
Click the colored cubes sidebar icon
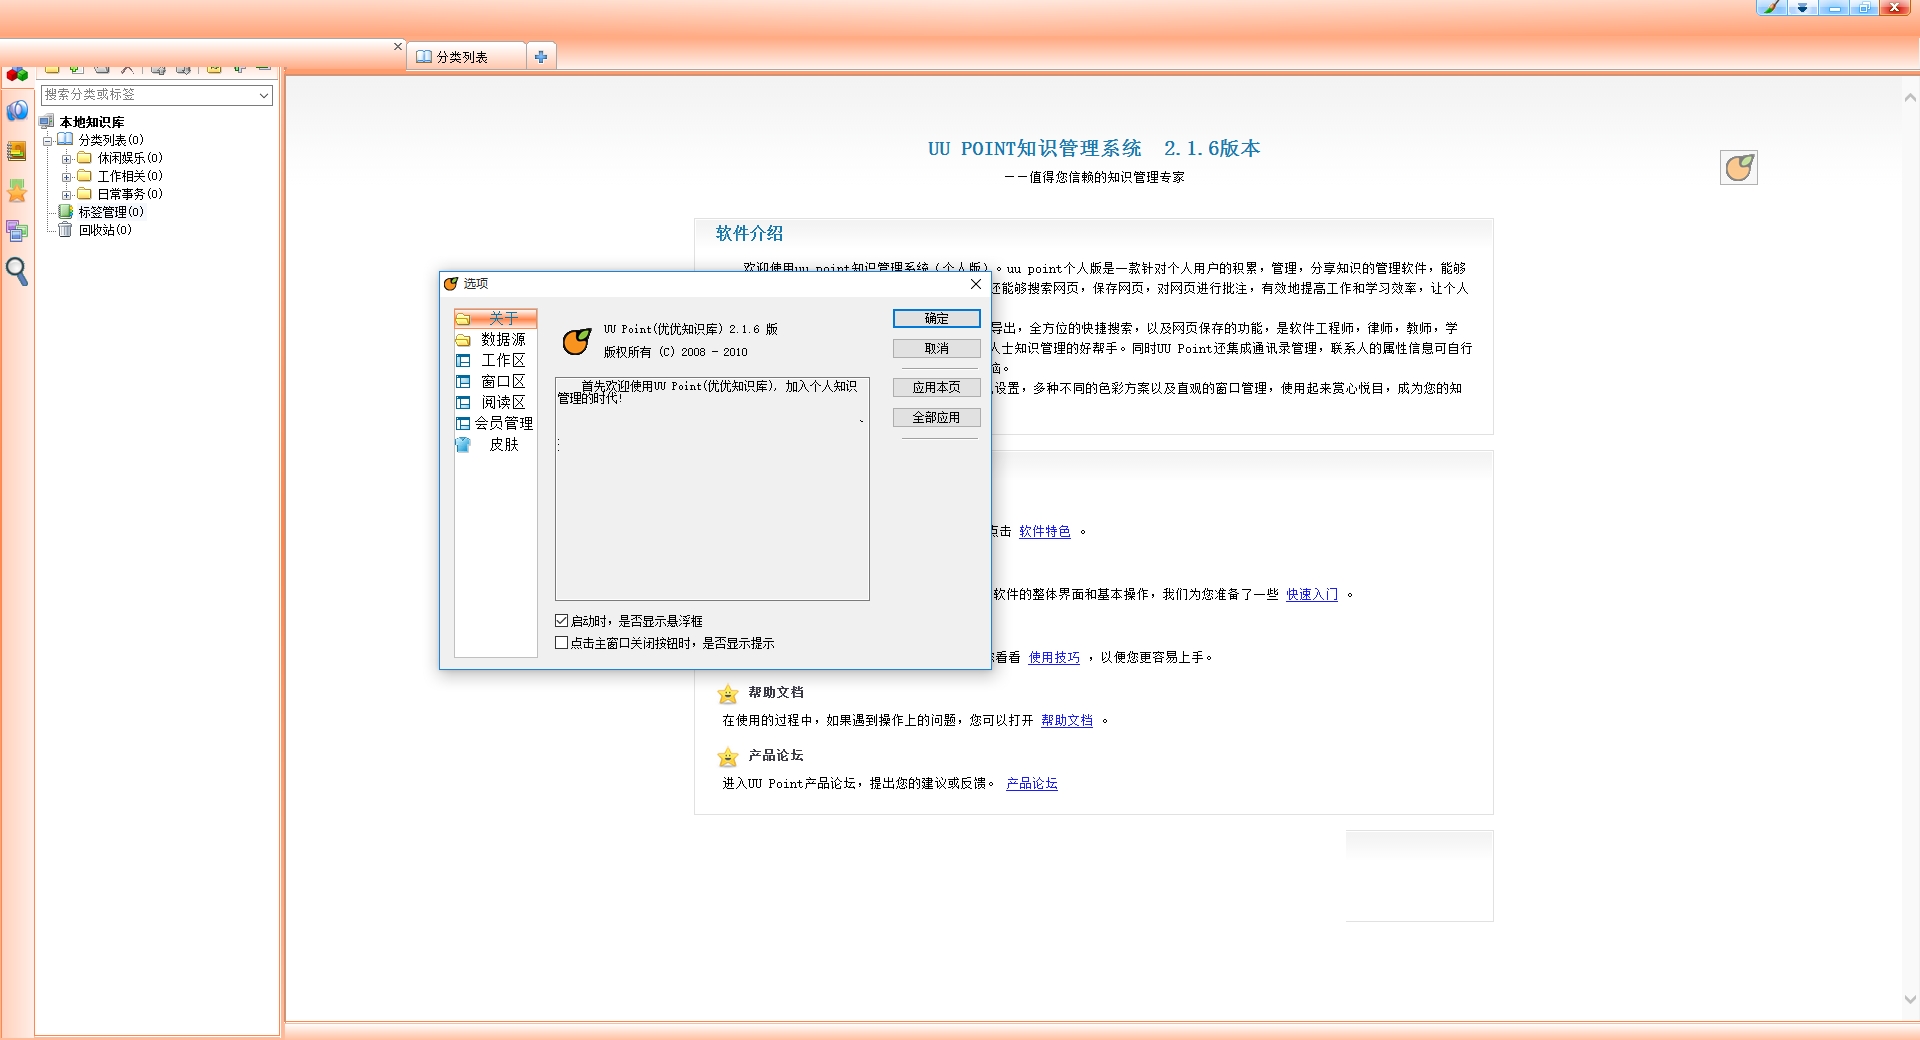[x=17, y=75]
